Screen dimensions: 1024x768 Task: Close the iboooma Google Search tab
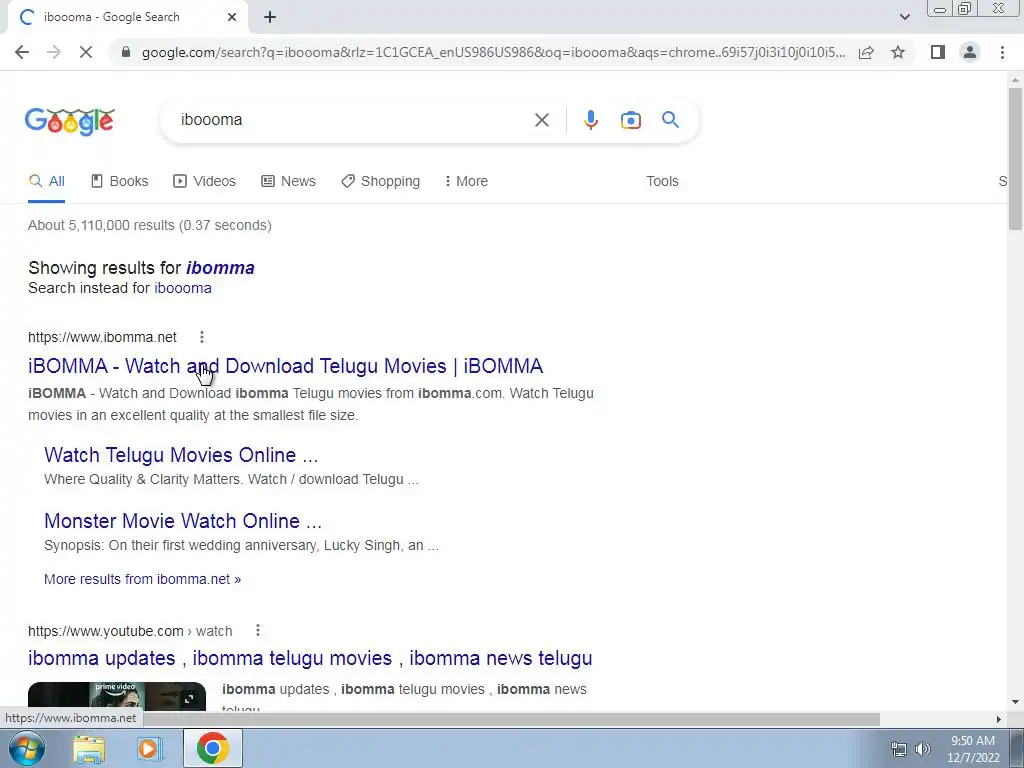232,18
